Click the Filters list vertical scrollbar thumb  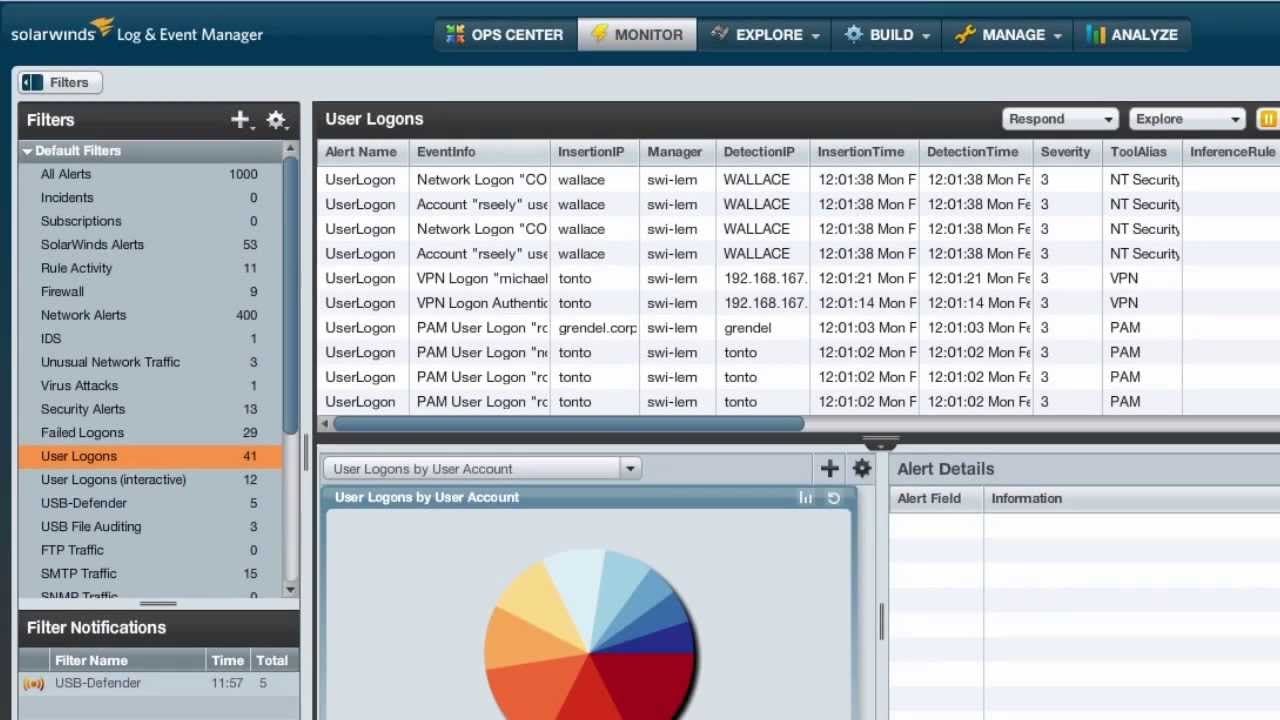click(291, 295)
